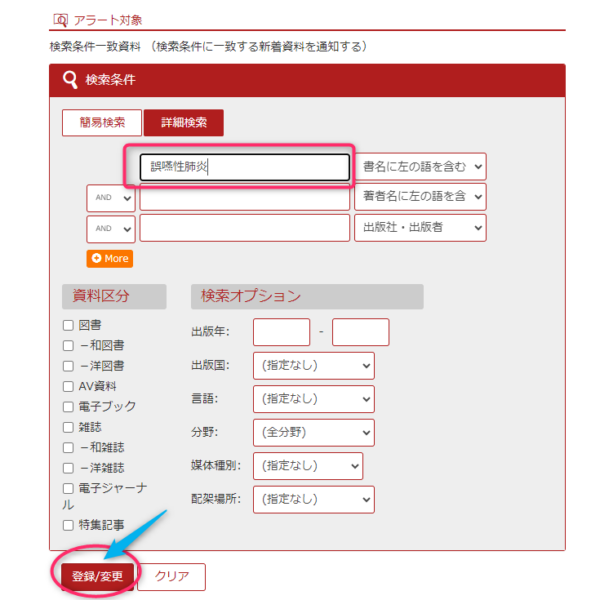Open the 分野 (全分野) dropdown
This screenshot has height=600, width=600.
point(314,433)
